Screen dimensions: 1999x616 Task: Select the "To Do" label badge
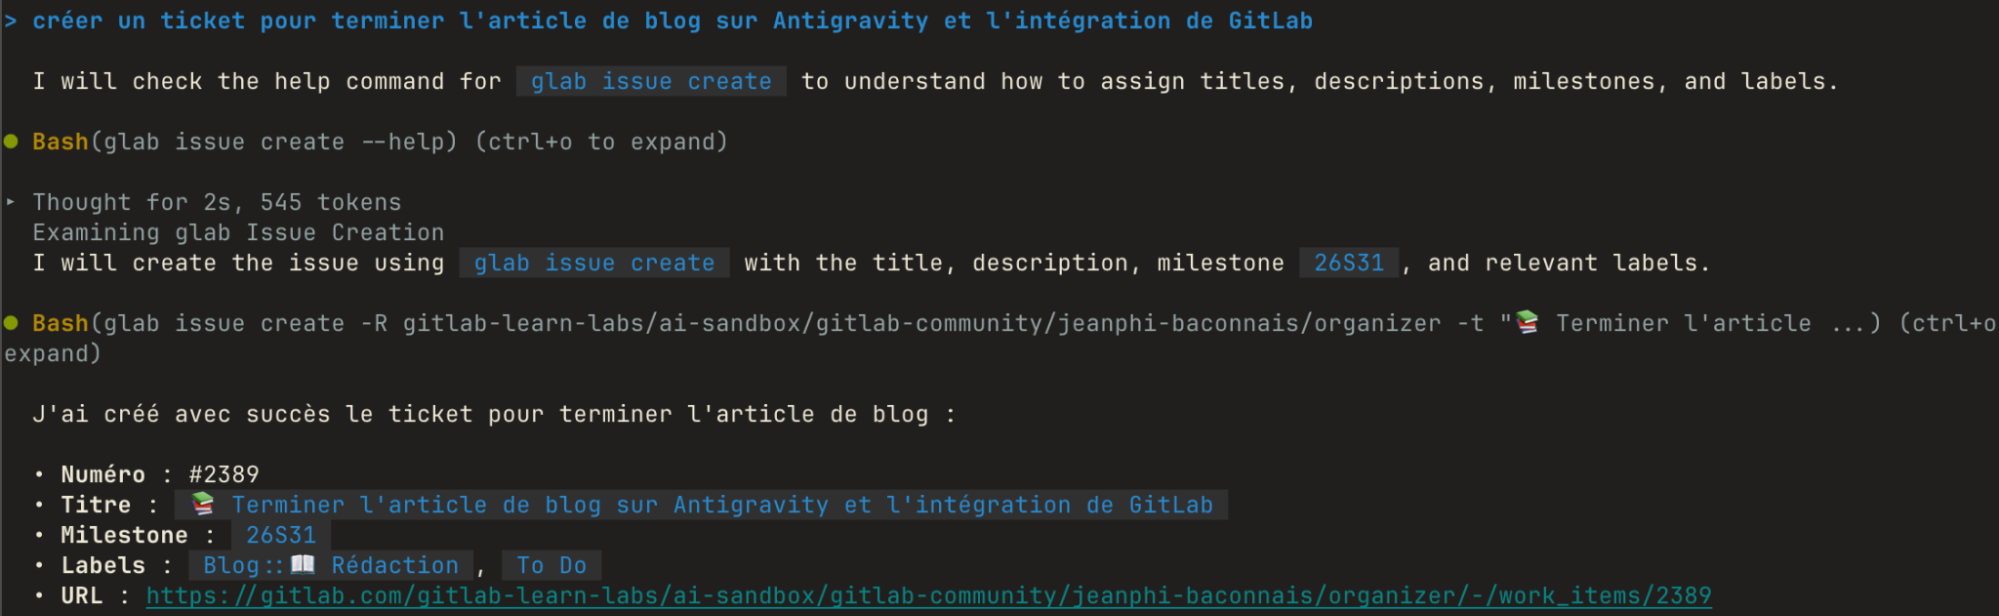[x=552, y=565]
